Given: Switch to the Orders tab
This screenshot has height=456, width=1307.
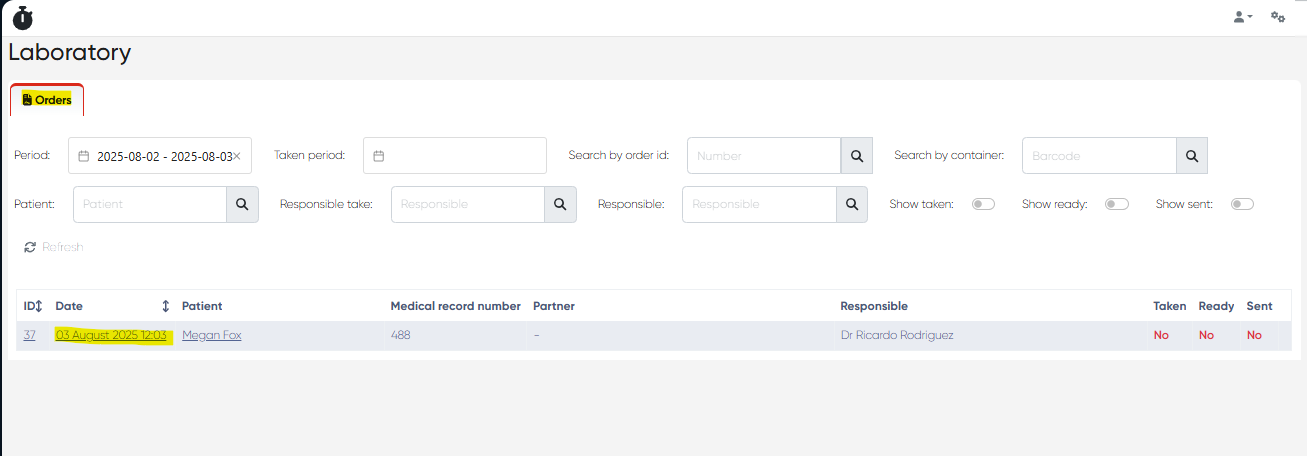Looking at the screenshot, I should (47, 100).
